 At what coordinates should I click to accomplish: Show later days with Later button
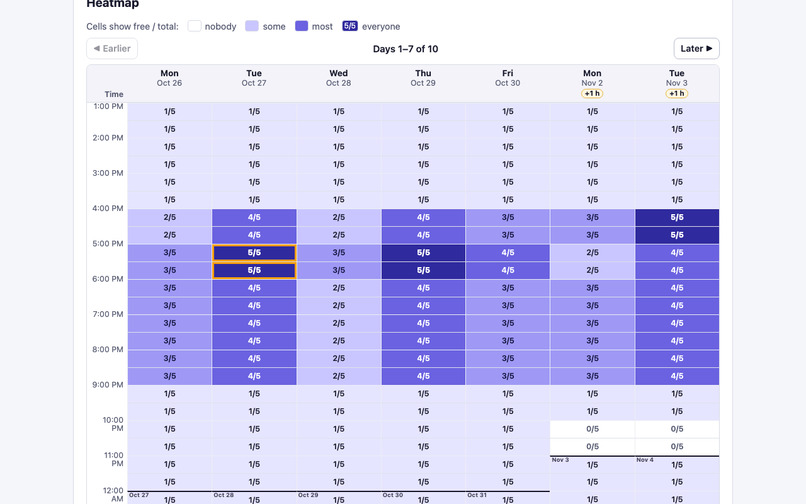coord(697,48)
